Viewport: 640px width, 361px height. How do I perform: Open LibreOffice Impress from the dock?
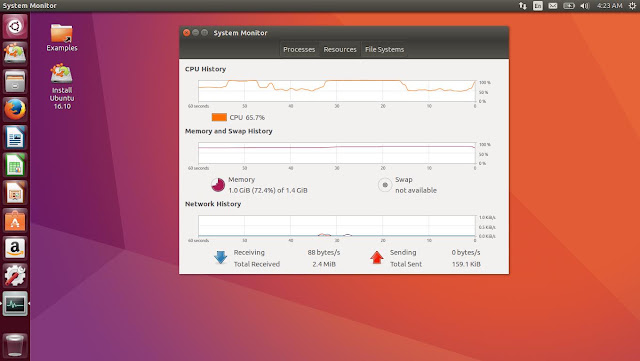[x=15, y=193]
